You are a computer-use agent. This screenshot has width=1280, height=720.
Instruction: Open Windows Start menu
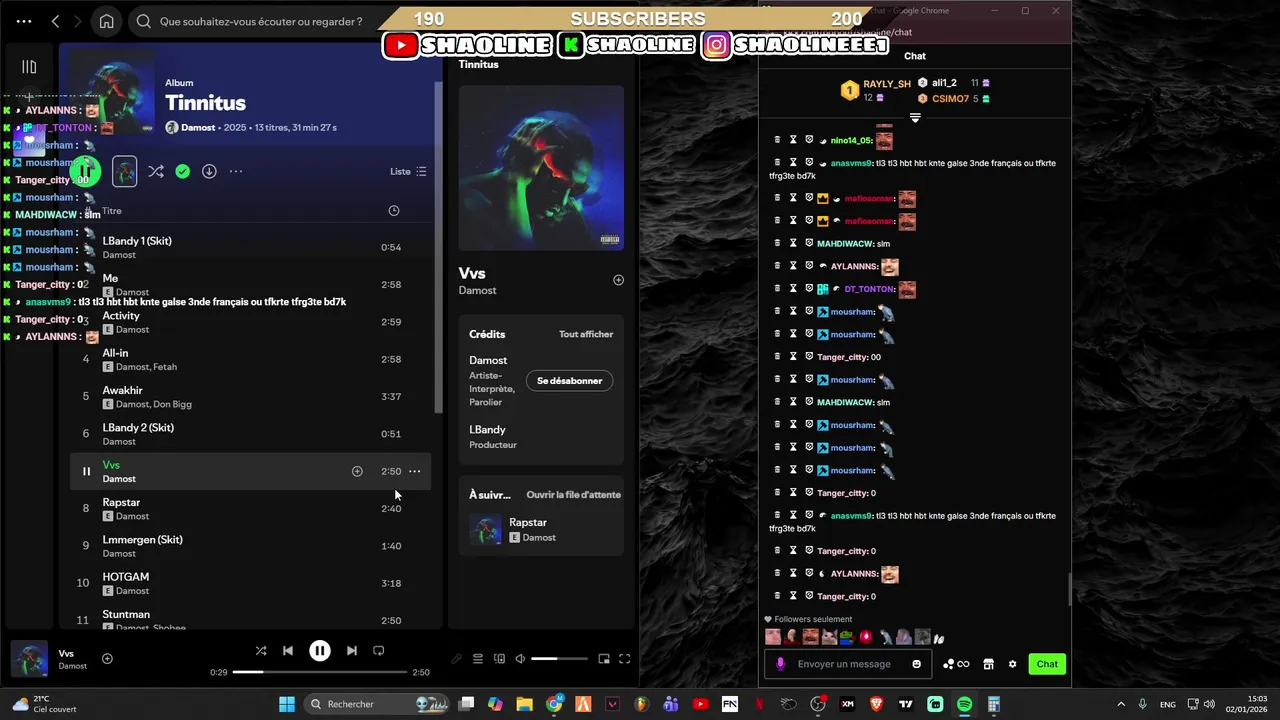pyautogui.click(x=287, y=704)
